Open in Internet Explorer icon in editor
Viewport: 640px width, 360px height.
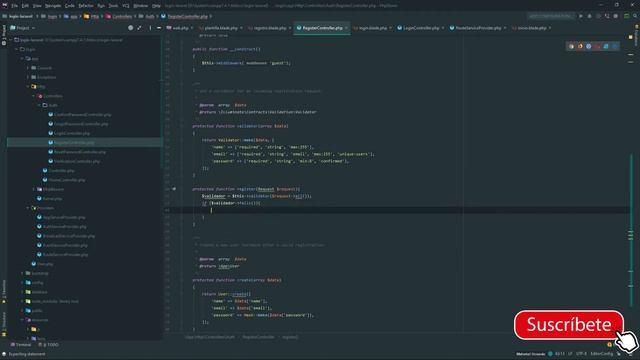(606, 46)
